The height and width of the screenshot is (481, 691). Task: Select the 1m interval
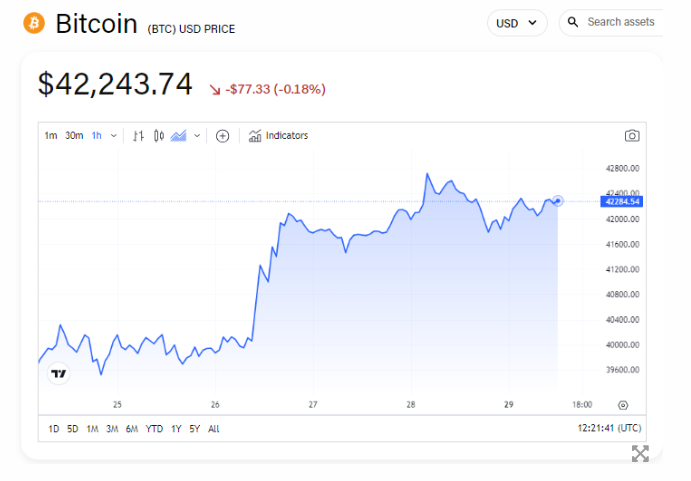pyautogui.click(x=50, y=136)
